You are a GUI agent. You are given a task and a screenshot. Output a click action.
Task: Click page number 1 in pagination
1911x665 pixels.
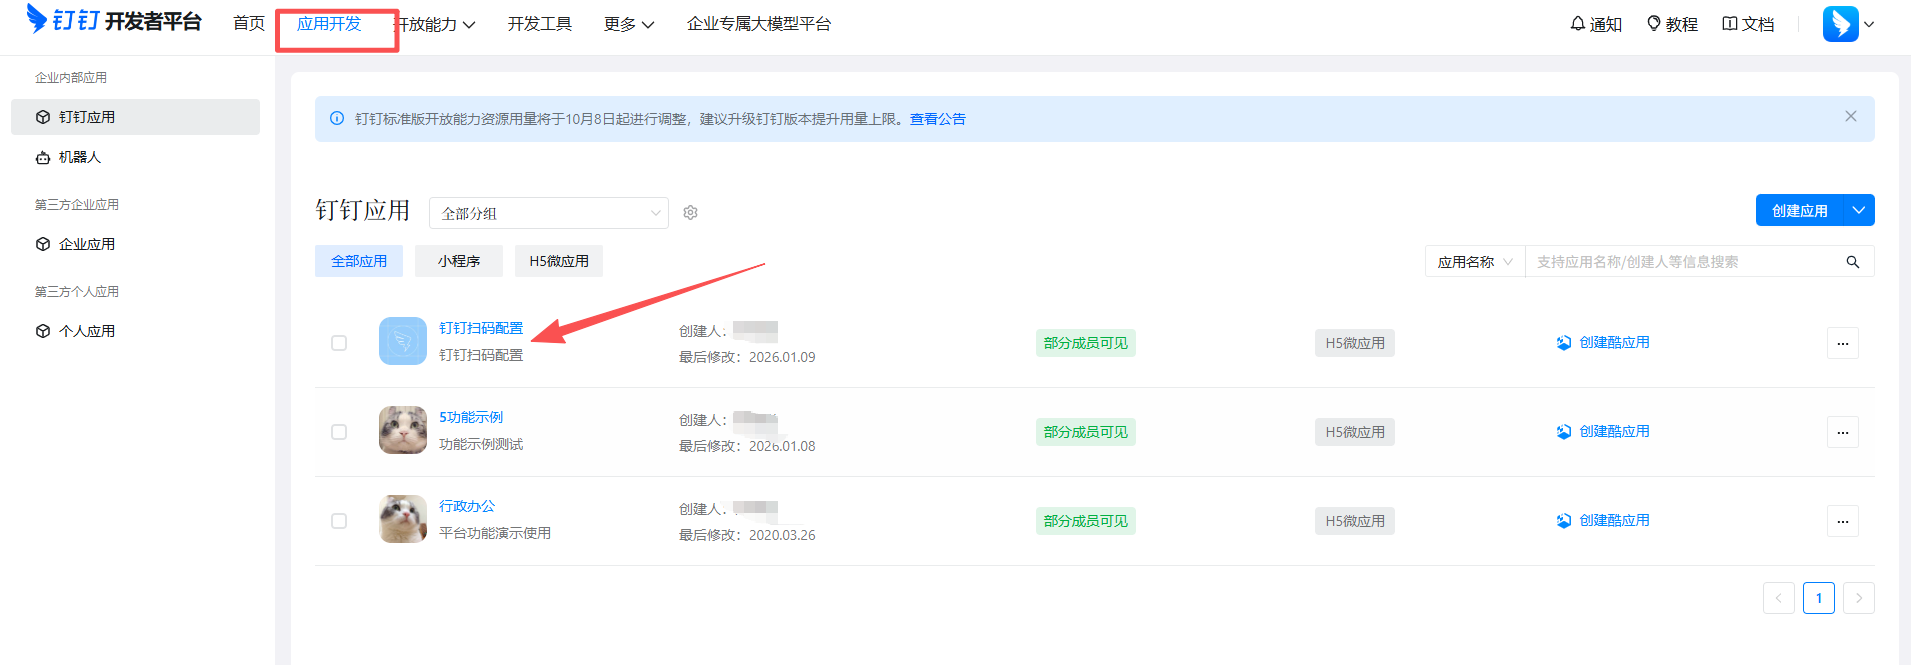pyautogui.click(x=1818, y=598)
